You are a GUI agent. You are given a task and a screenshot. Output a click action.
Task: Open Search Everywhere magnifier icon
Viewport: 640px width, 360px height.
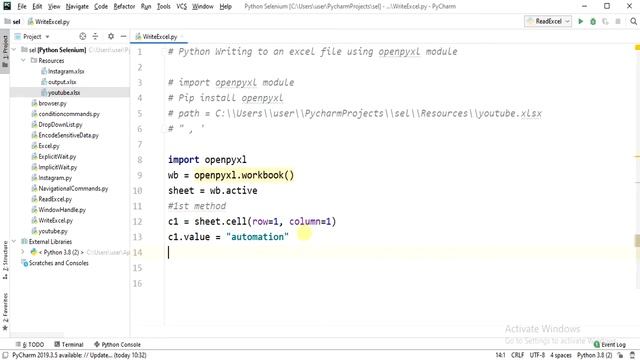[633, 21]
